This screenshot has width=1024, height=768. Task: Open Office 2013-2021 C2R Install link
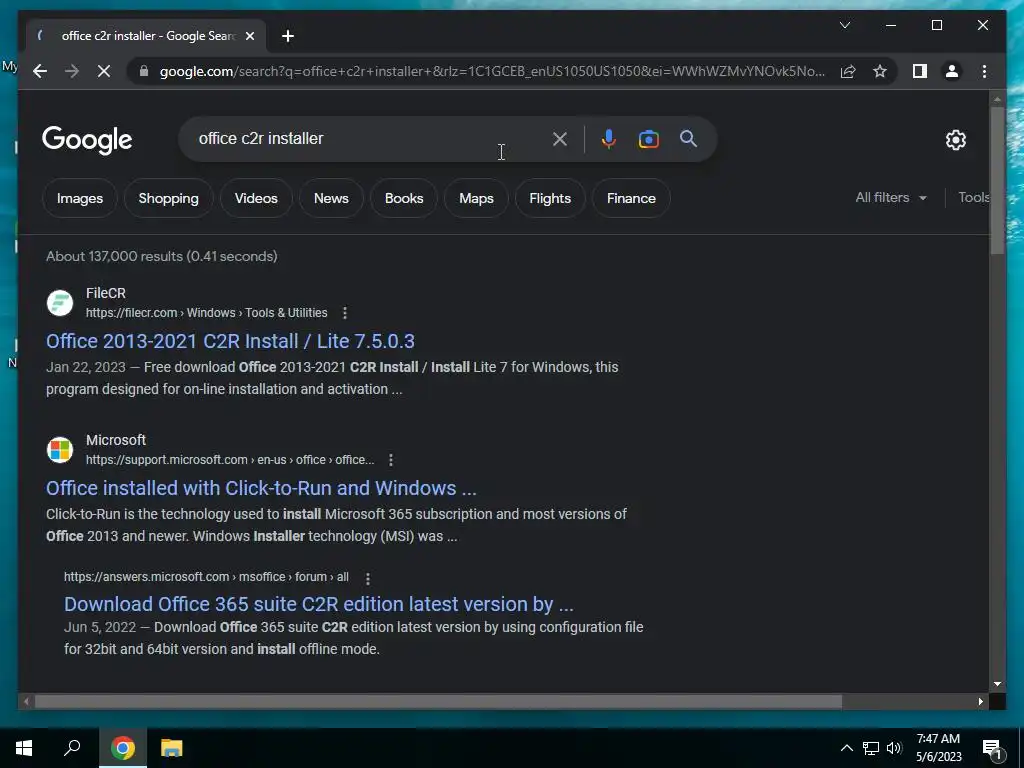pos(230,341)
